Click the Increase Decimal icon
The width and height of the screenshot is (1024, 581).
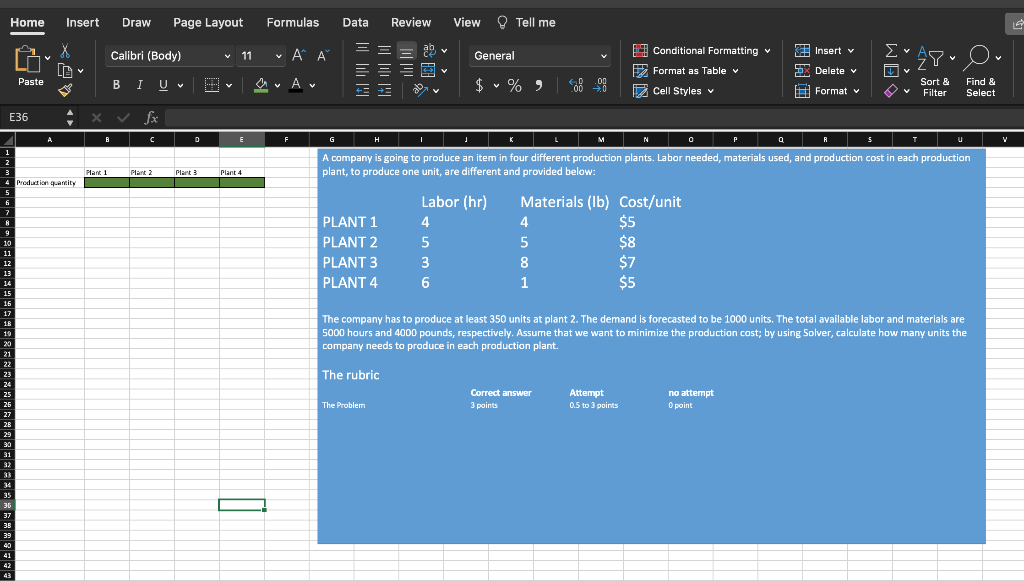pyautogui.click(x=575, y=86)
